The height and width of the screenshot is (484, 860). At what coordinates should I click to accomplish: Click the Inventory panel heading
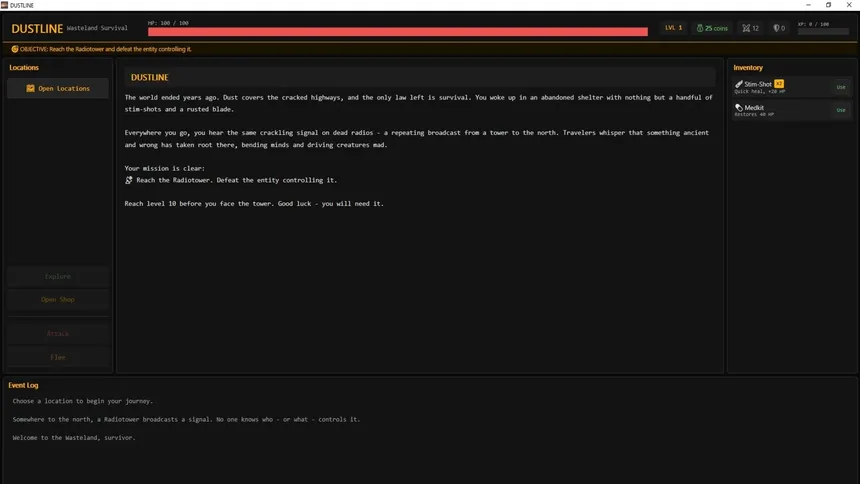748,67
